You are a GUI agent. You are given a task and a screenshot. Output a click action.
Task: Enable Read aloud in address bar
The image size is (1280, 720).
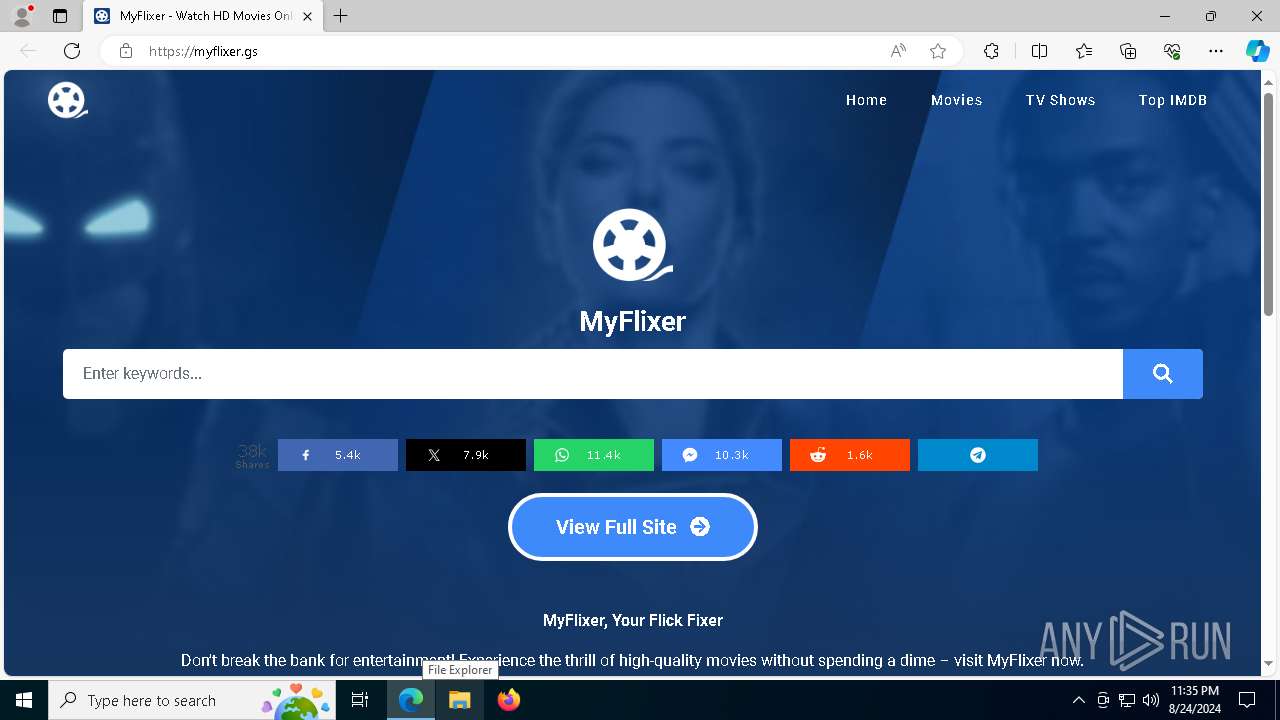(x=898, y=51)
